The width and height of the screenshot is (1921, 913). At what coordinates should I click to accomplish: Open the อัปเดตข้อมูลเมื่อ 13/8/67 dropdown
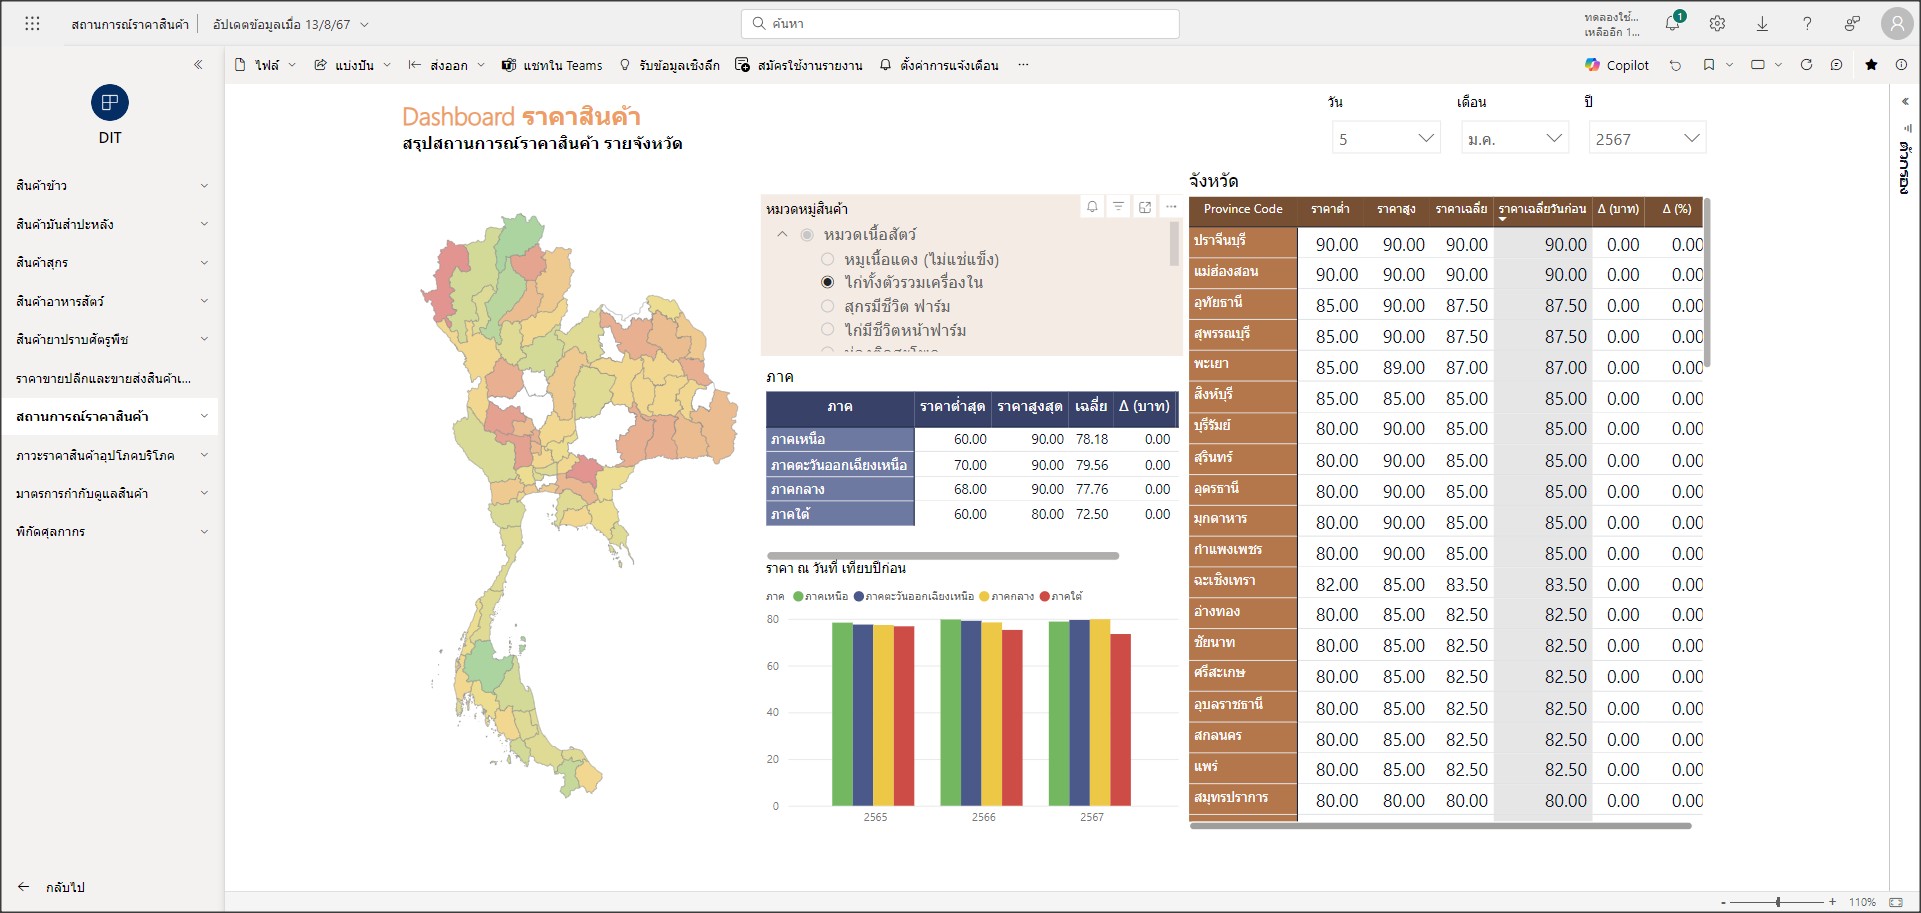[290, 24]
